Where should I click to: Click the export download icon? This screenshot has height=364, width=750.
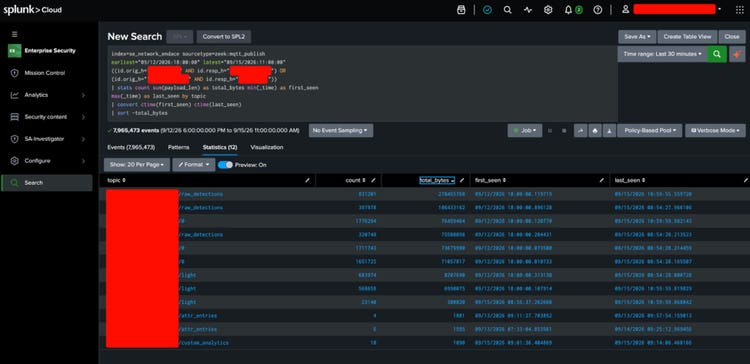[609, 131]
